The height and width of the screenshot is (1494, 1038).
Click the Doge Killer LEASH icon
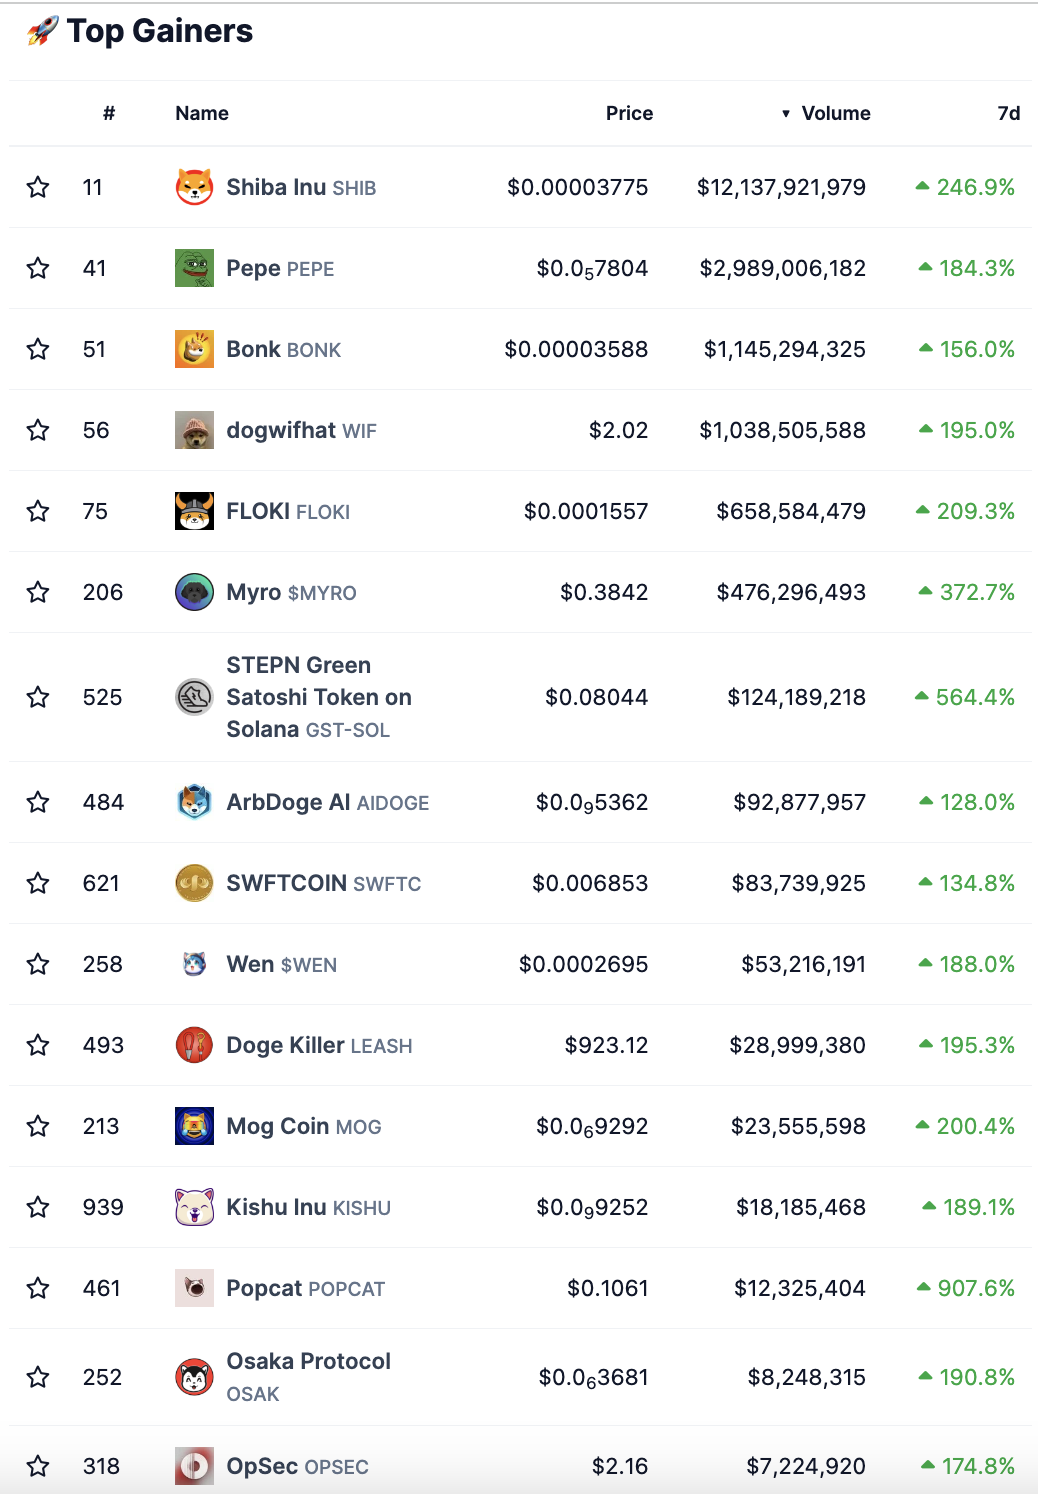[194, 1045]
